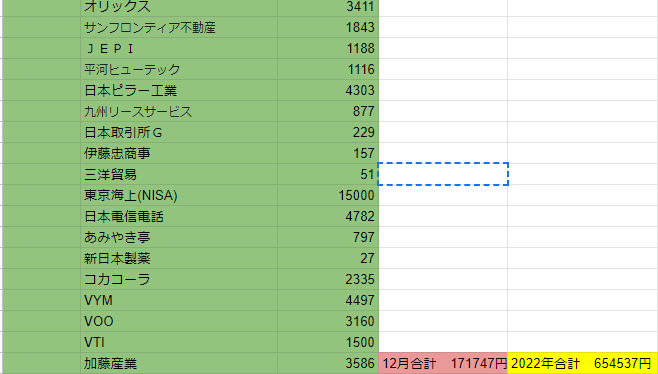The width and height of the screenshot is (658, 374).
Task: Select the value 3586 cell
Action: click(328, 364)
